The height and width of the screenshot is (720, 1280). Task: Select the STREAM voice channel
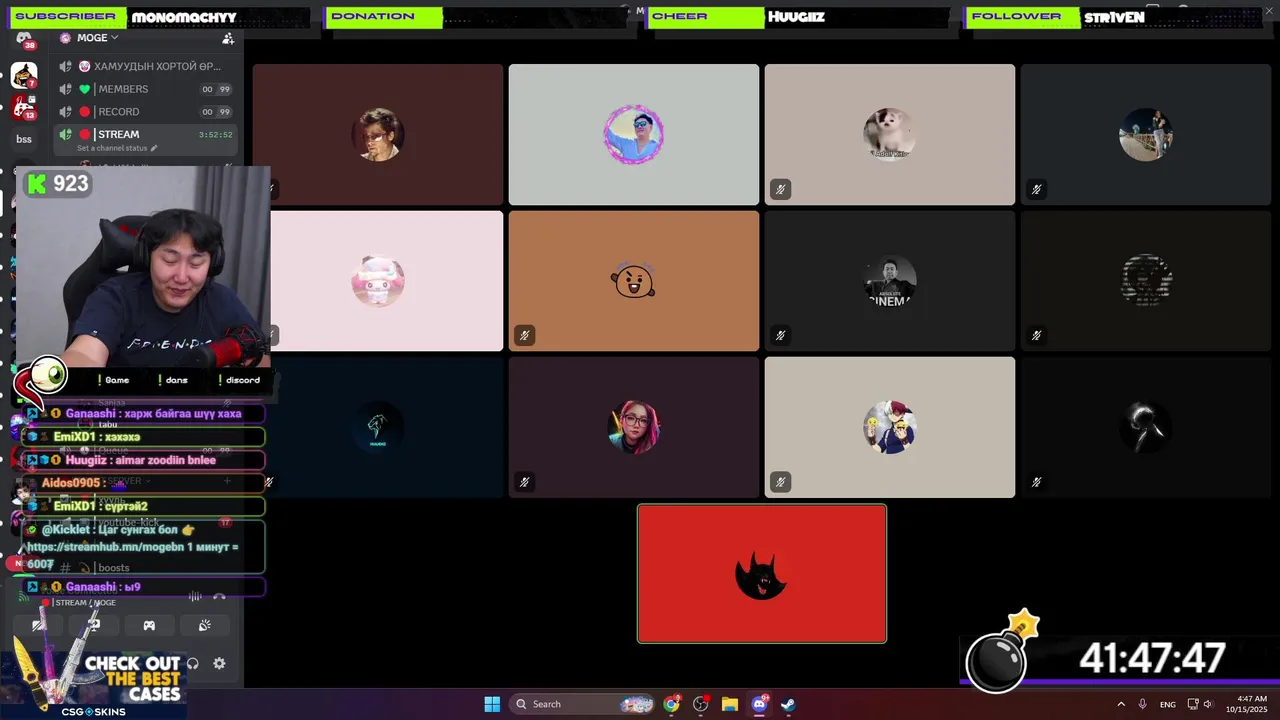145,134
